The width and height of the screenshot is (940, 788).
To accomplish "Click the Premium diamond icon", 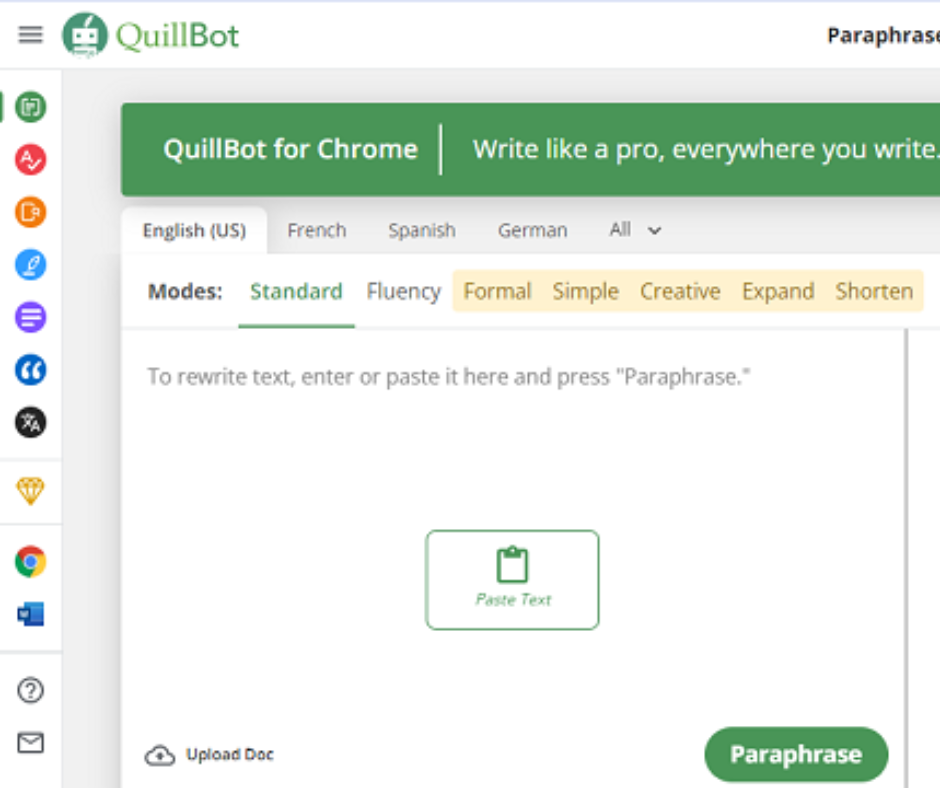I will [31, 491].
